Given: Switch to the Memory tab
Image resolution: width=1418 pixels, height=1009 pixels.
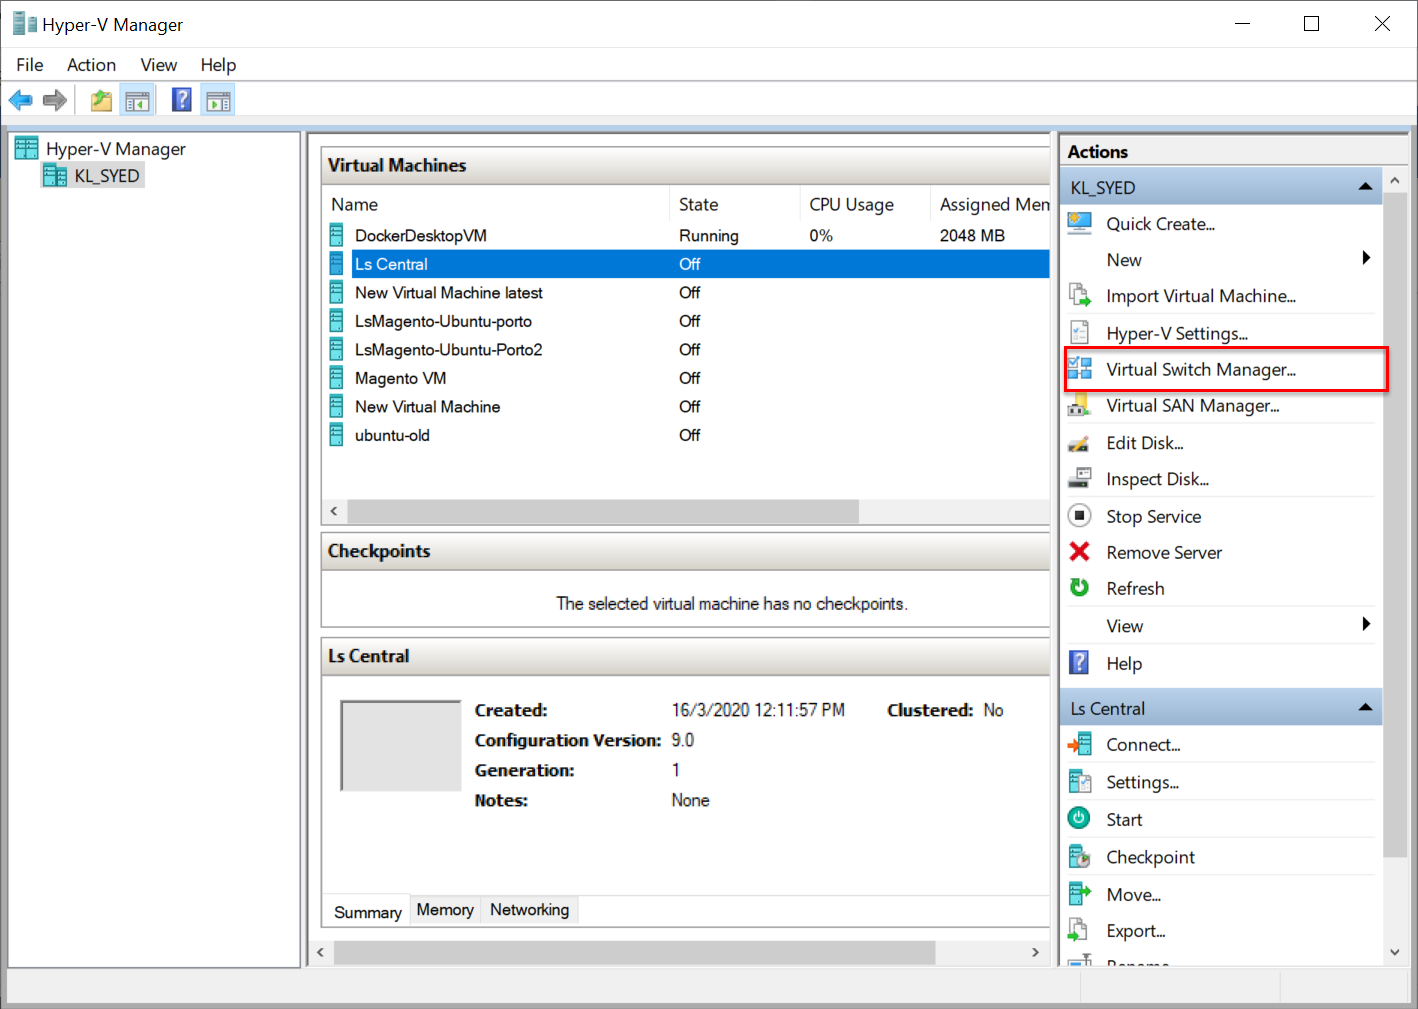Looking at the screenshot, I should point(445,910).
